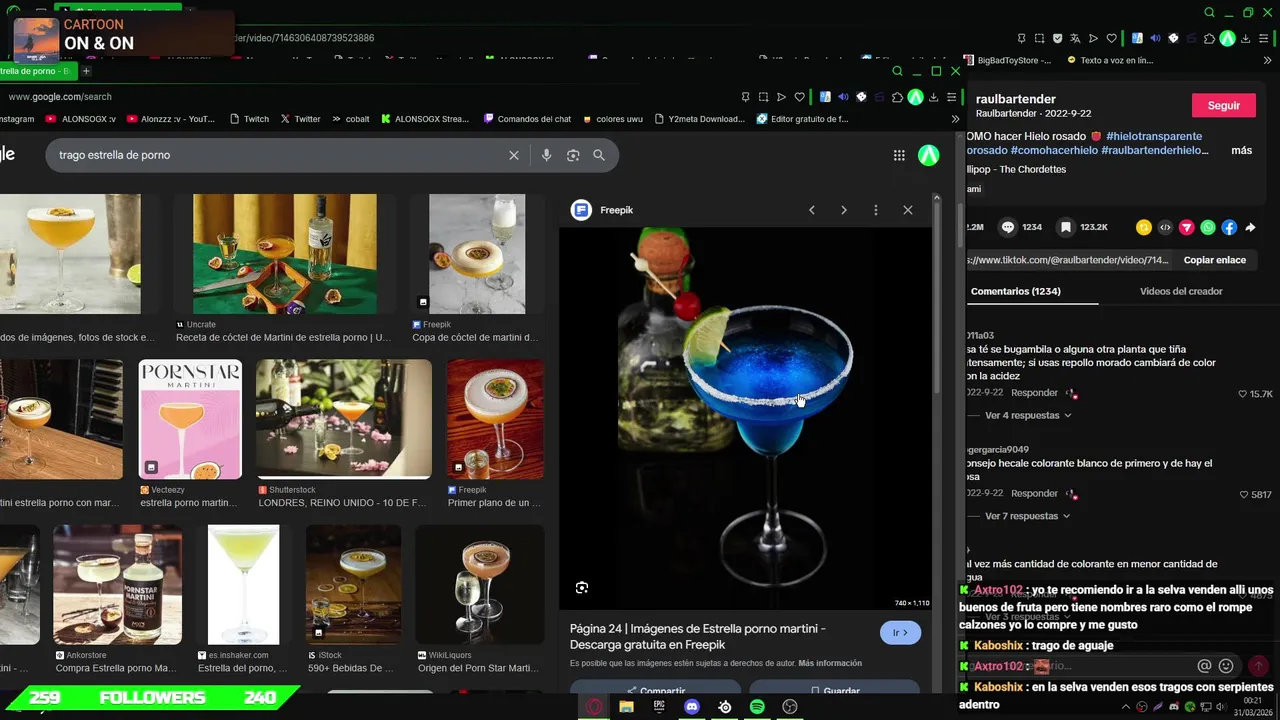
Task: Click the raulbartender username
Action: (1015, 99)
